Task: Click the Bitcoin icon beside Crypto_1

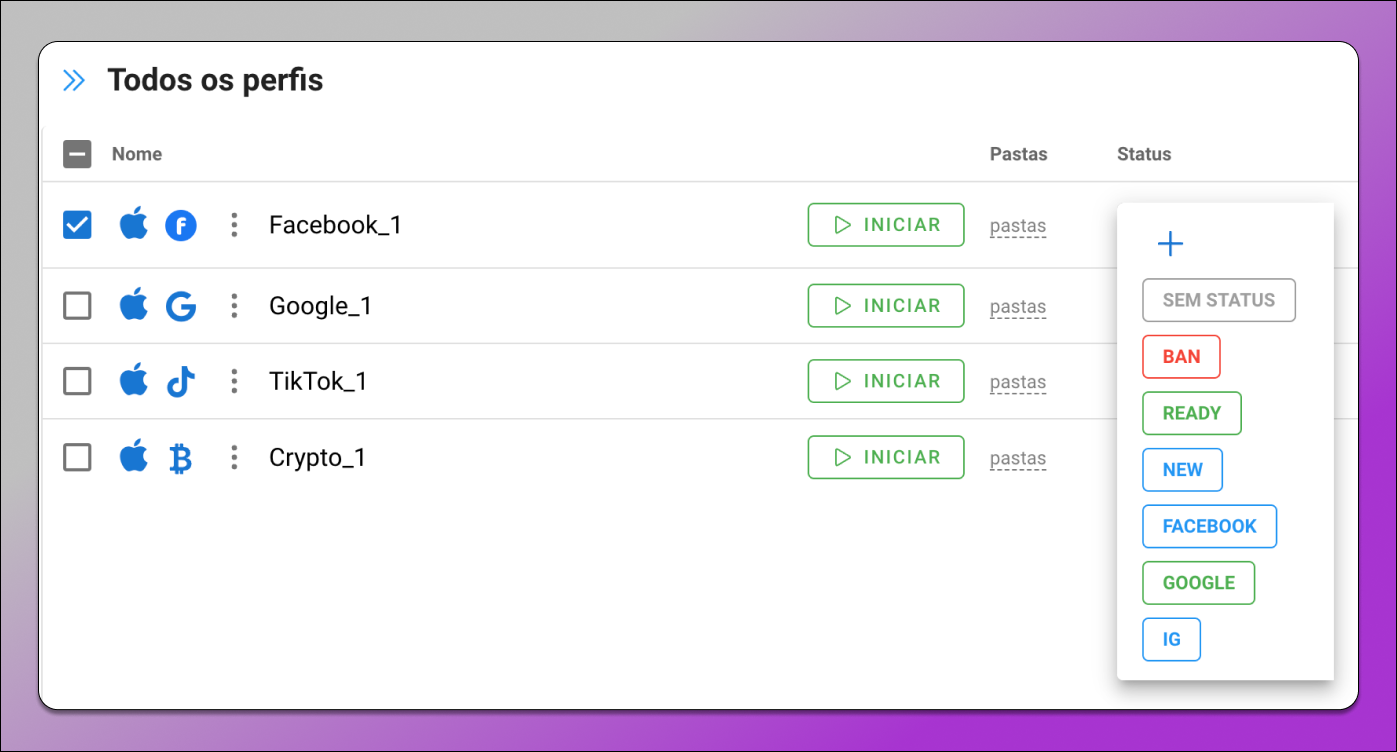Action: [181, 459]
